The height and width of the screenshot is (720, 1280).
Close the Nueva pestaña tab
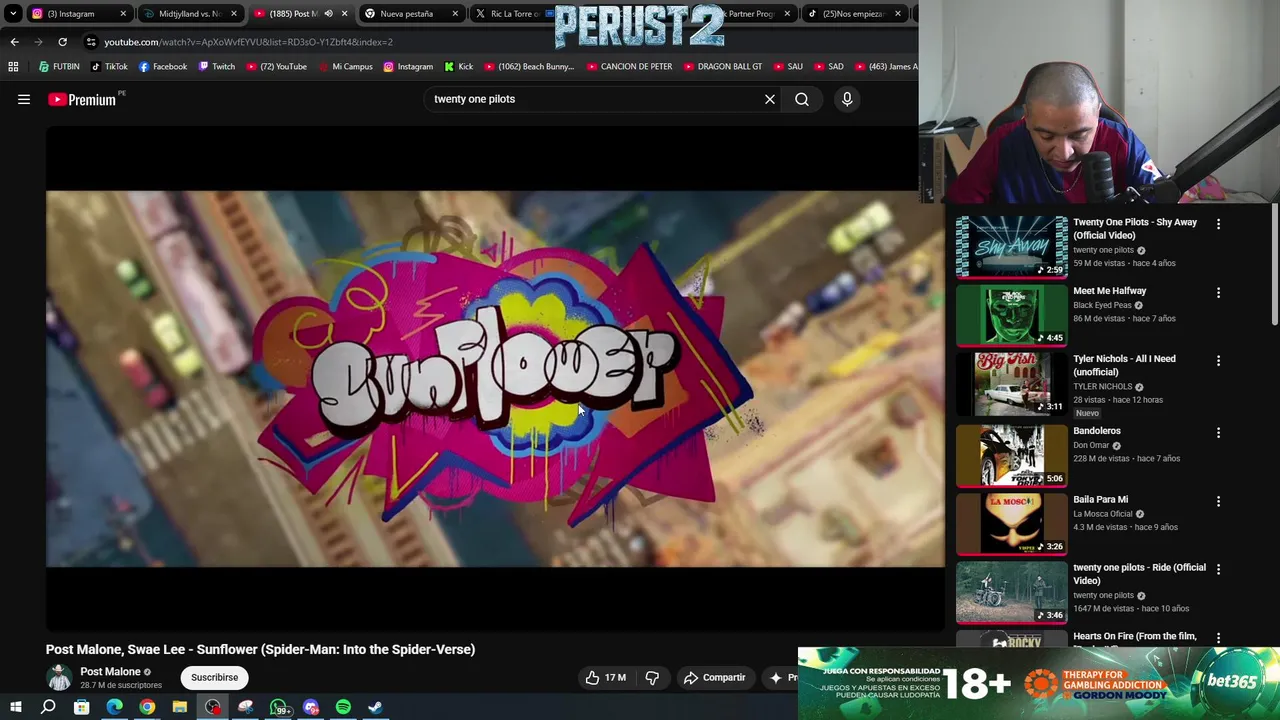point(456,14)
